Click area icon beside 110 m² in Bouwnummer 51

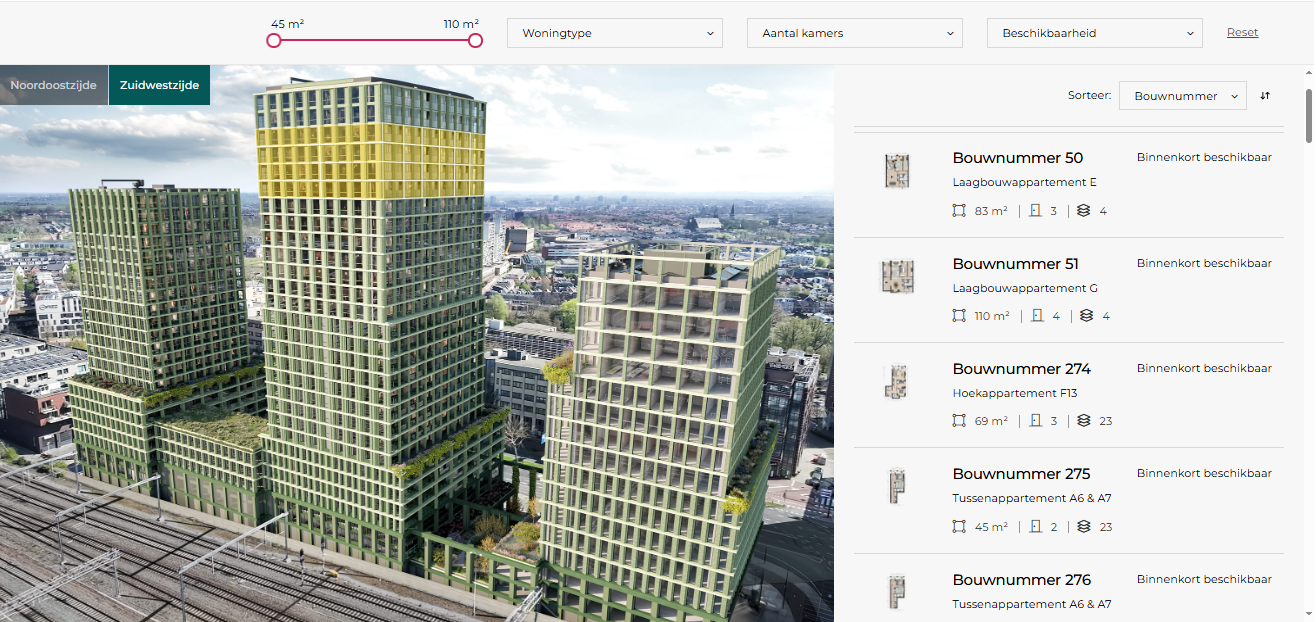(960, 316)
